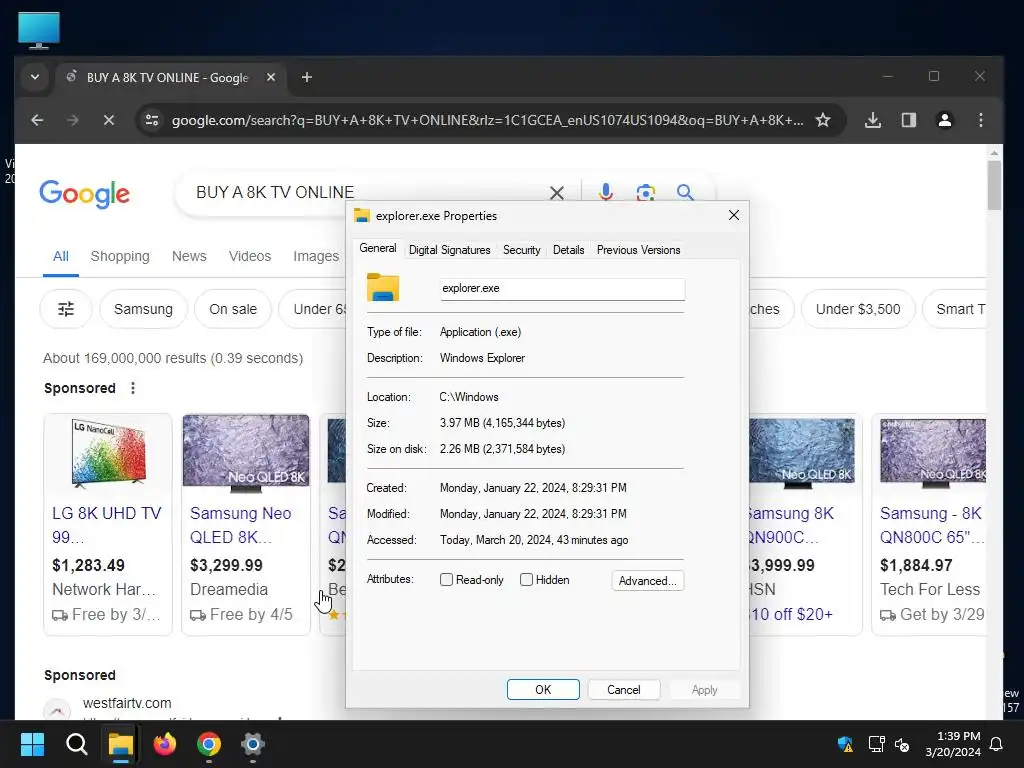
Task: Open File Explorer from taskbar
Action: tap(120, 744)
